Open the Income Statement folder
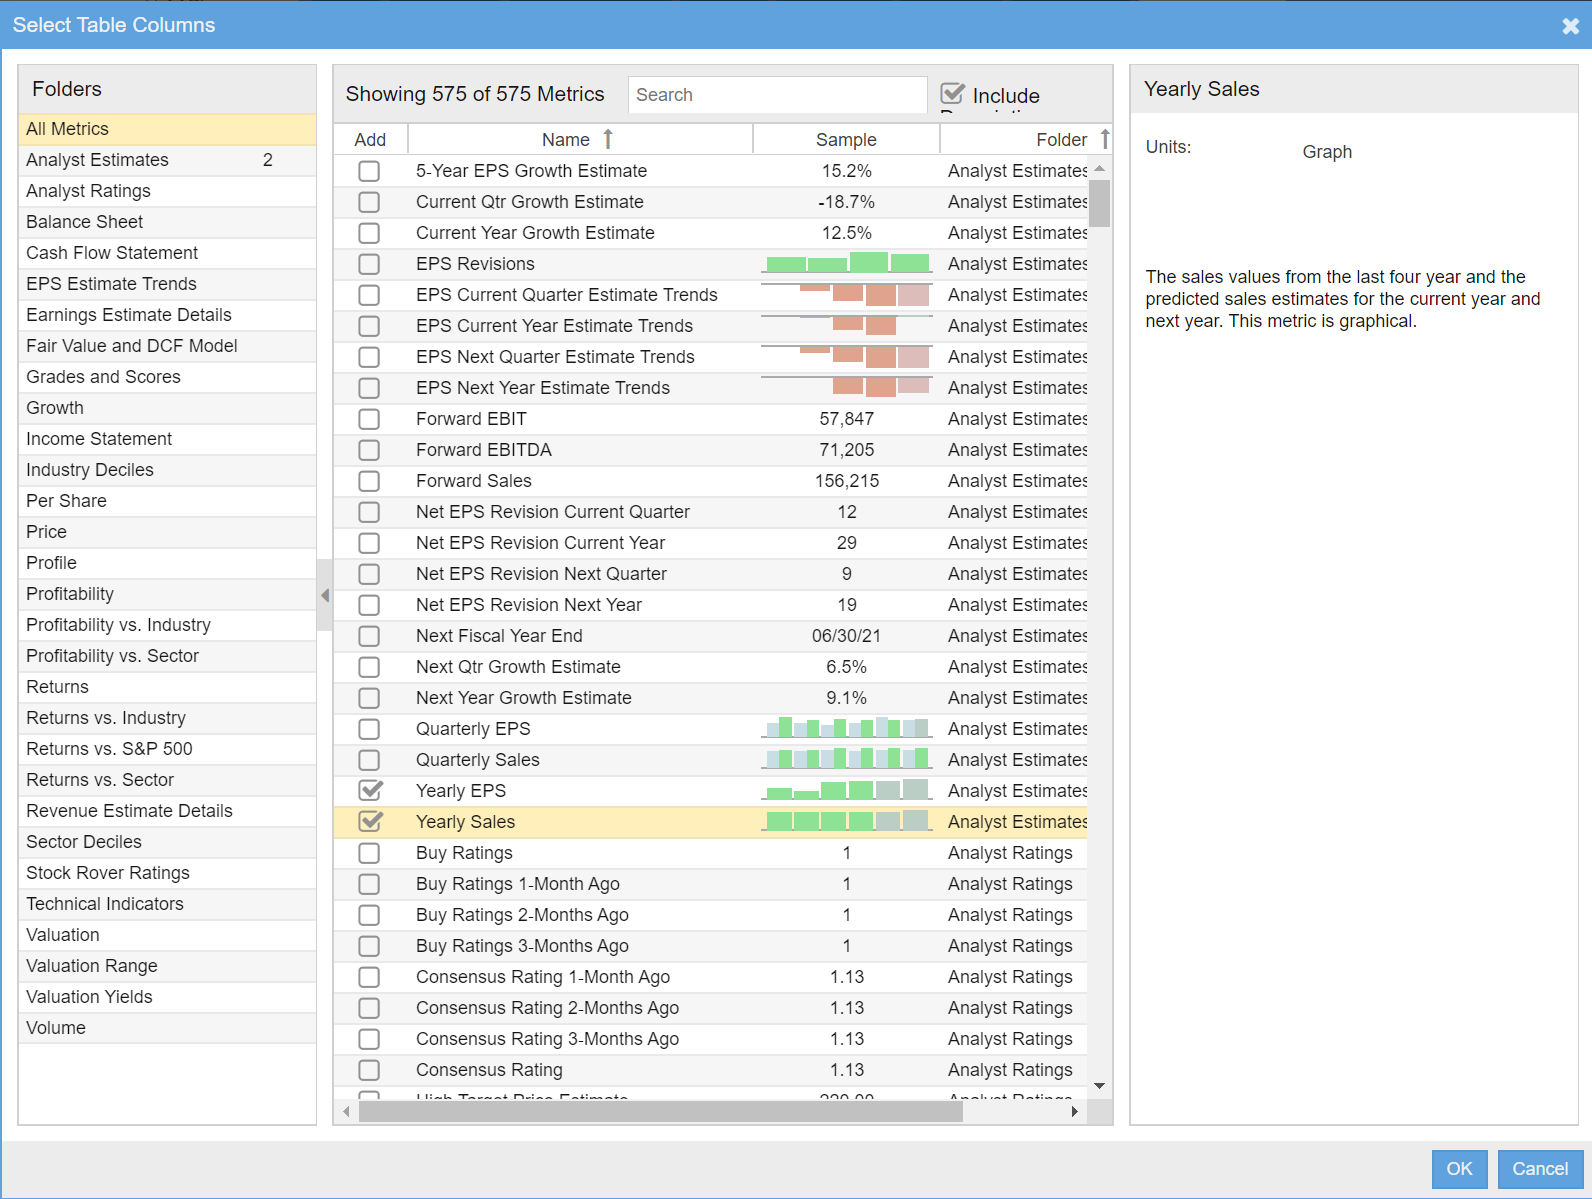 [x=167, y=439]
